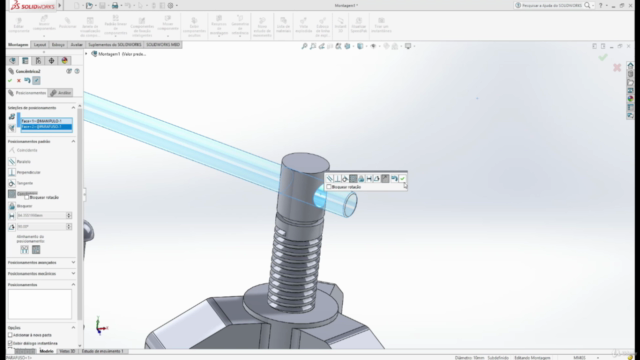The height and width of the screenshot is (360, 640).
Task: Click Lista de materiais toolbar button
Action: click(283, 25)
